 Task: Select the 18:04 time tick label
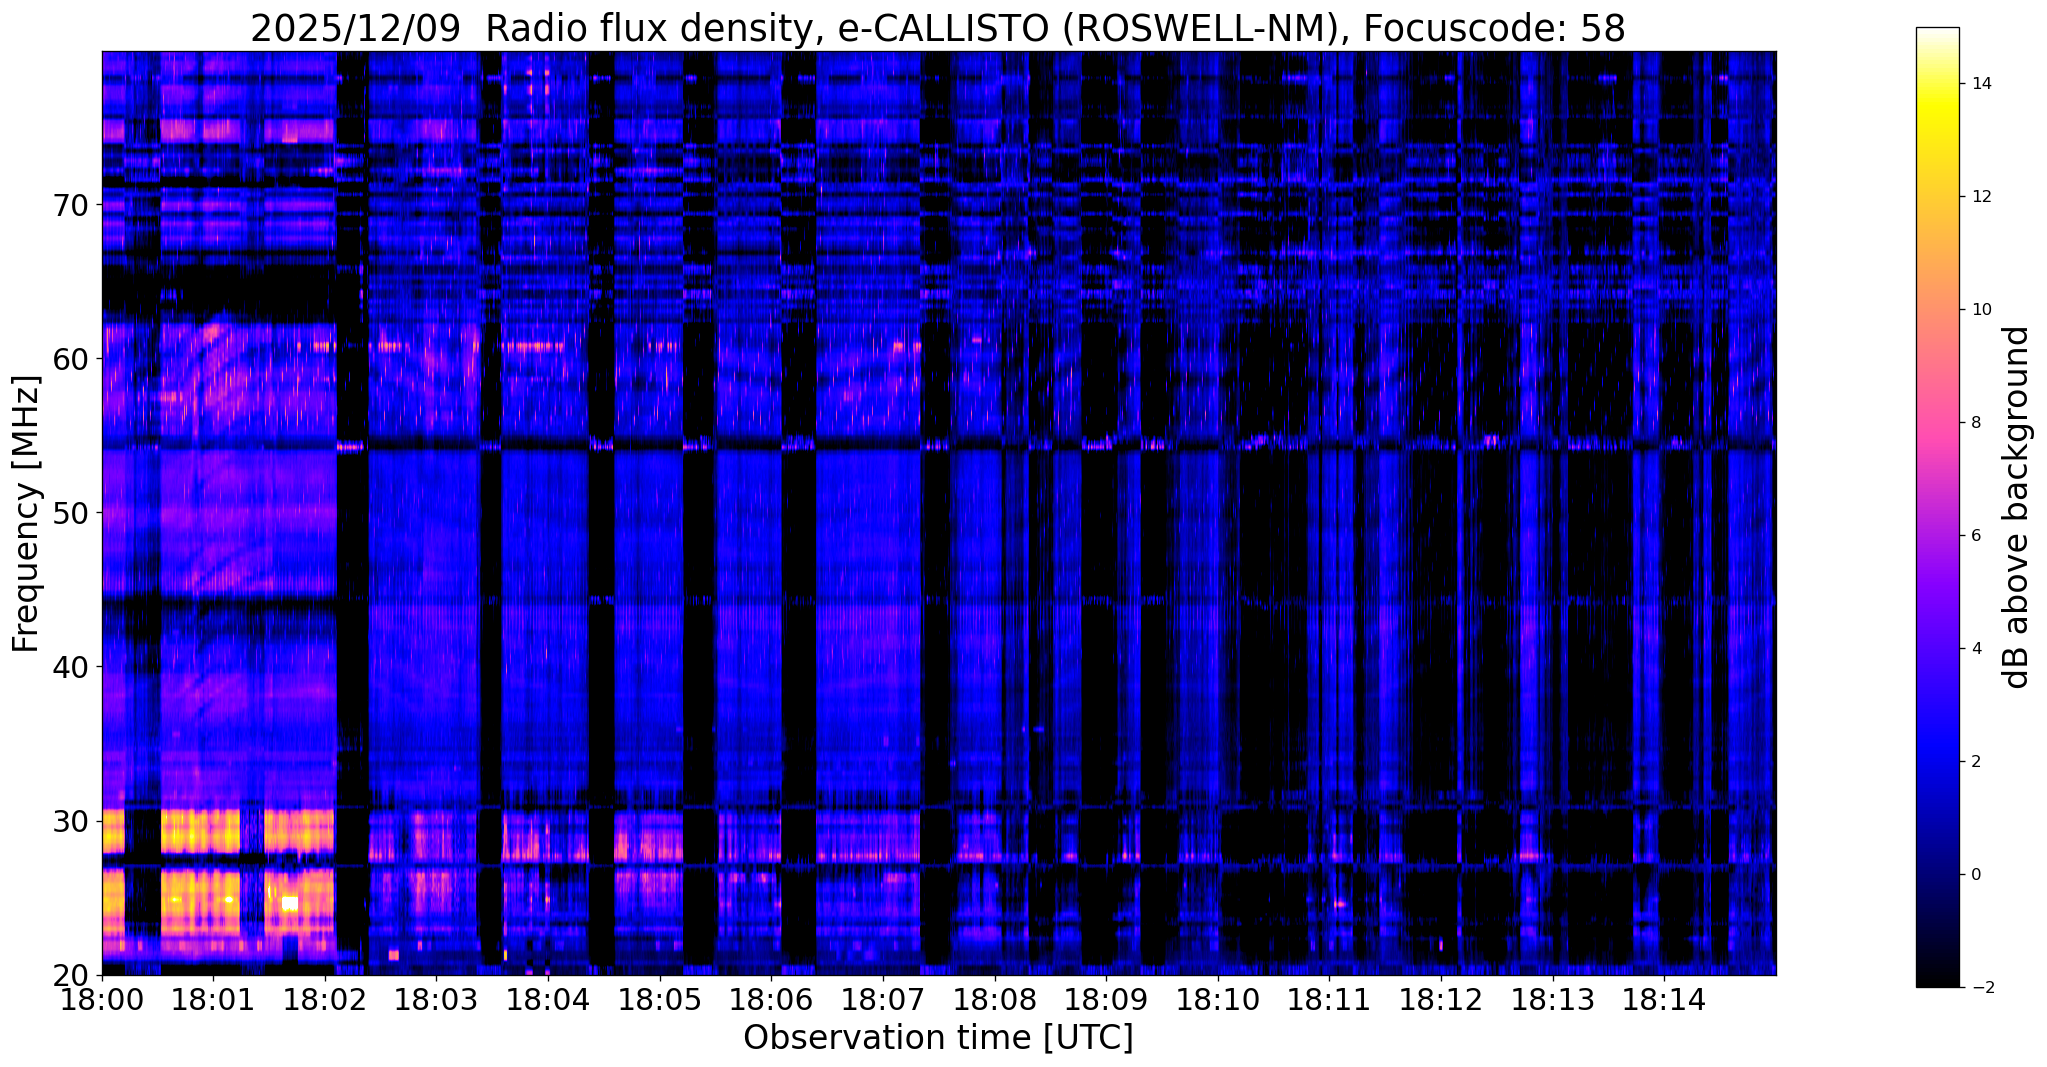click(x=548, y=998)
